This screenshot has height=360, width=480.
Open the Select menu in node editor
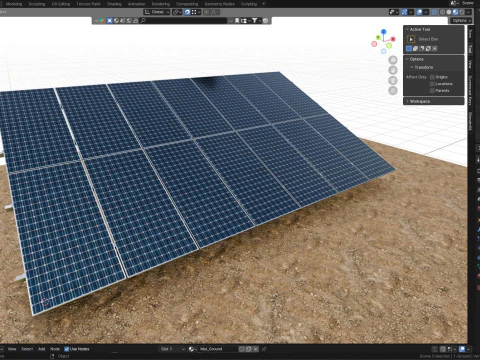(27, 349)
